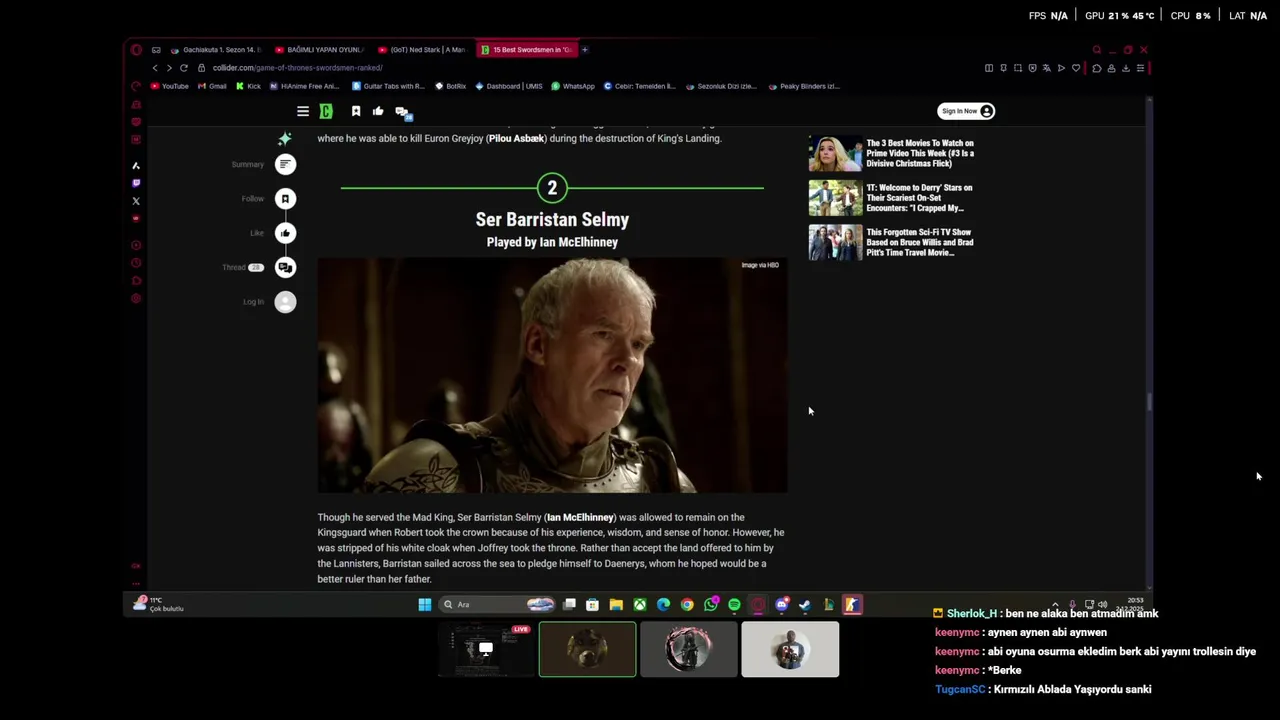
Task: Click the Sign In Now button
Action: point(966,111)
